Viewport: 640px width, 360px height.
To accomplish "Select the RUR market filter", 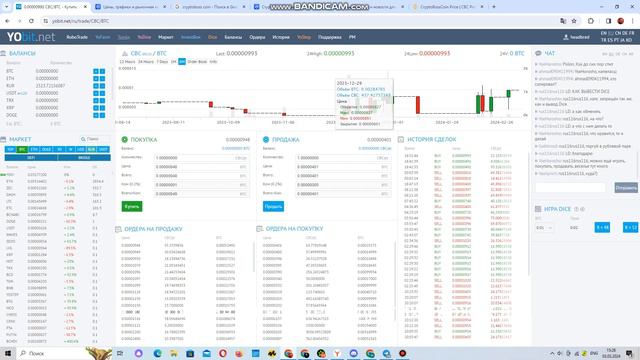I will [91, 149].
